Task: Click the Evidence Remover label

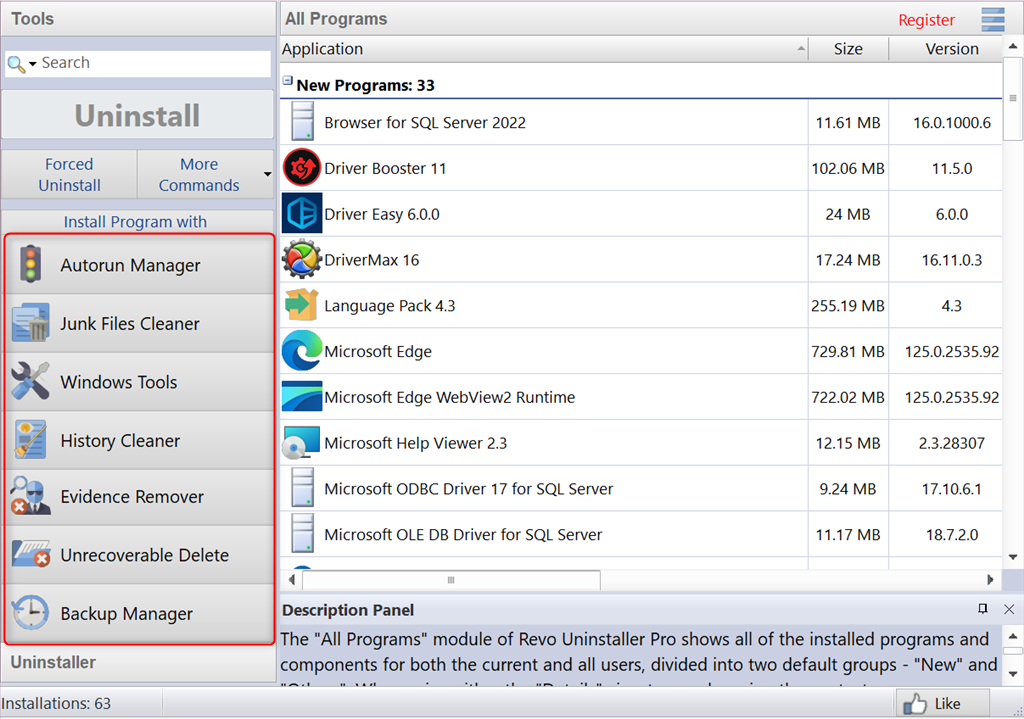Action: tap(132, 496)
